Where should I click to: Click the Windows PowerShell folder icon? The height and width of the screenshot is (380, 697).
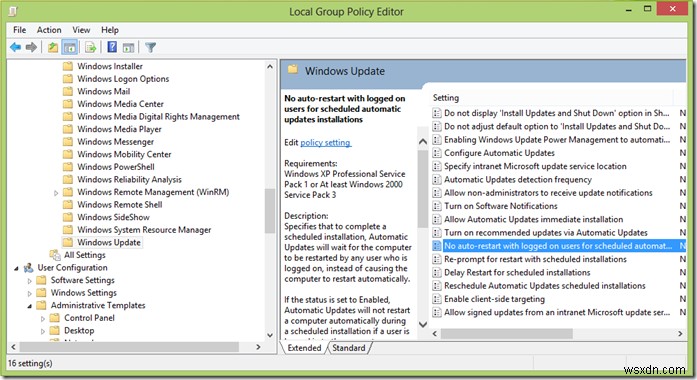coord(68,167)
